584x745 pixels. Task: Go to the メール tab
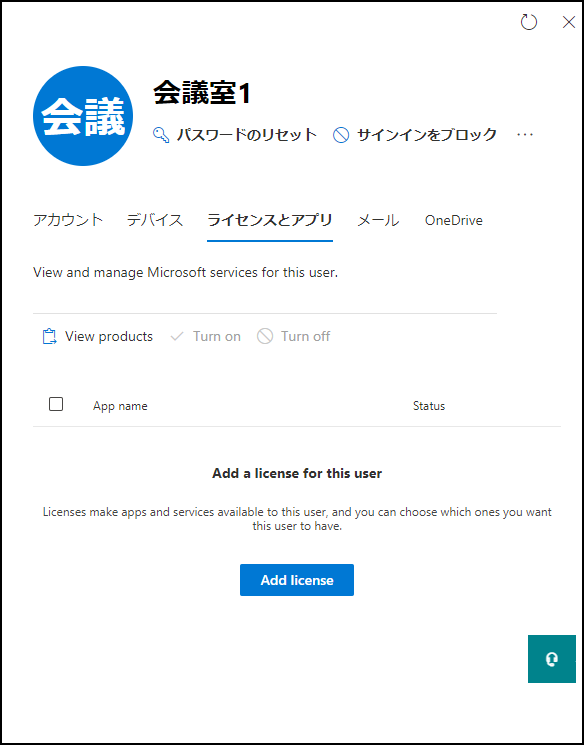click(378, 220)
